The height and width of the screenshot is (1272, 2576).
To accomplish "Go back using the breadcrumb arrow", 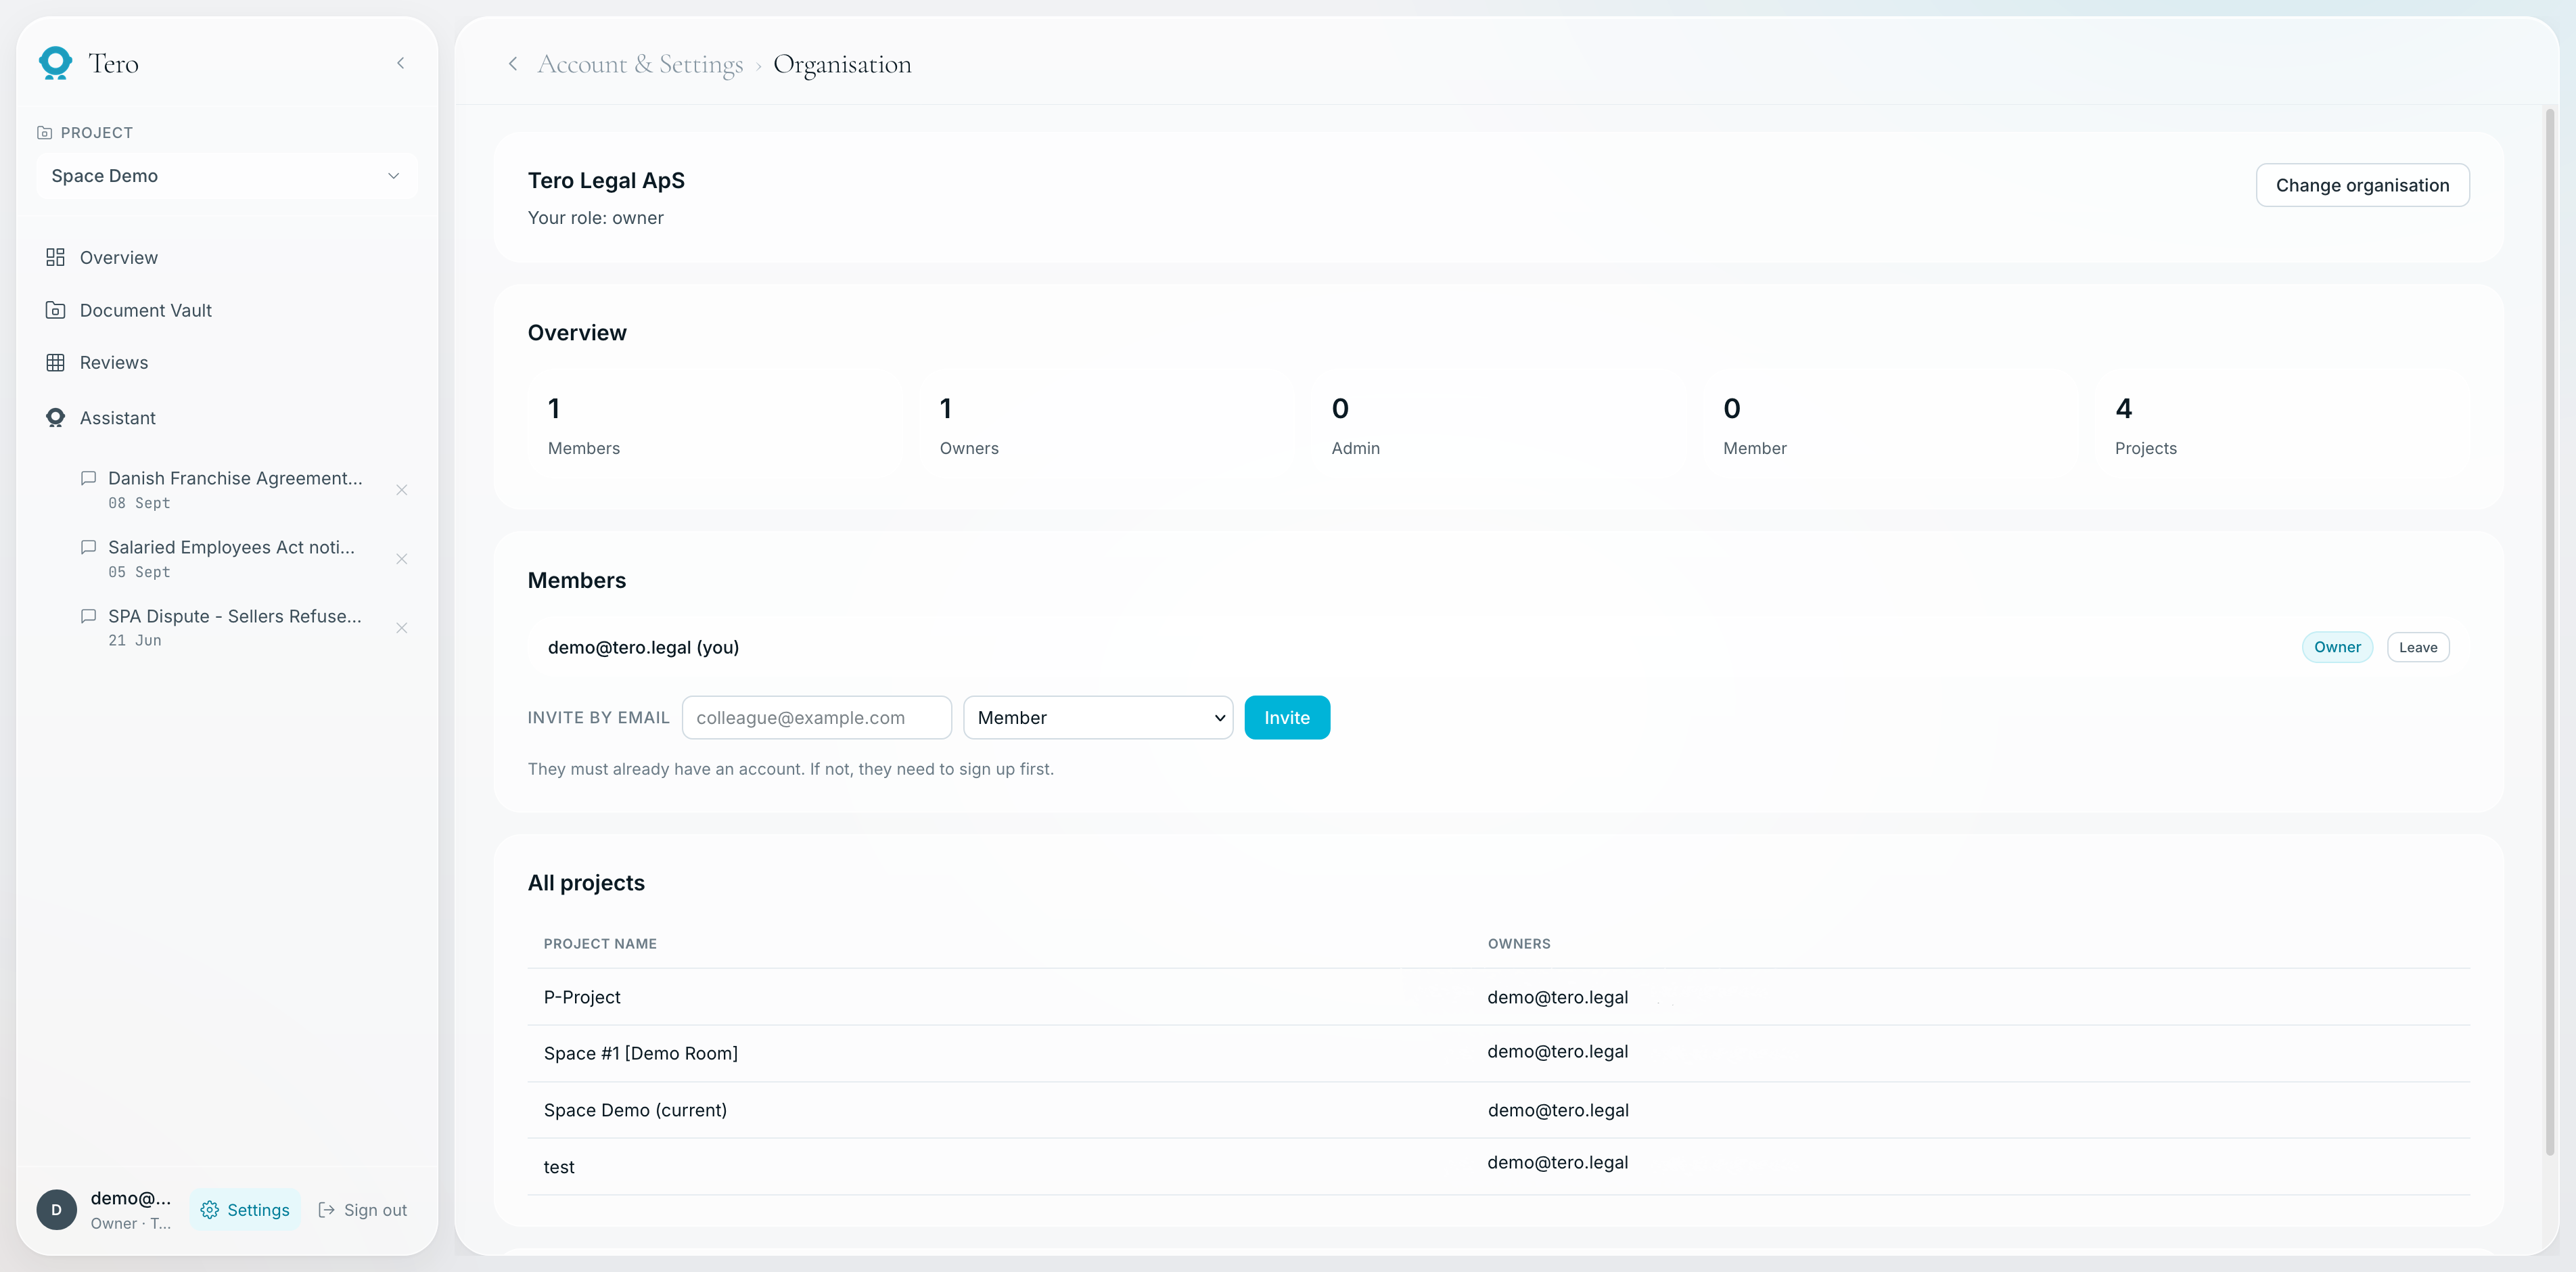I will [513, 64].
